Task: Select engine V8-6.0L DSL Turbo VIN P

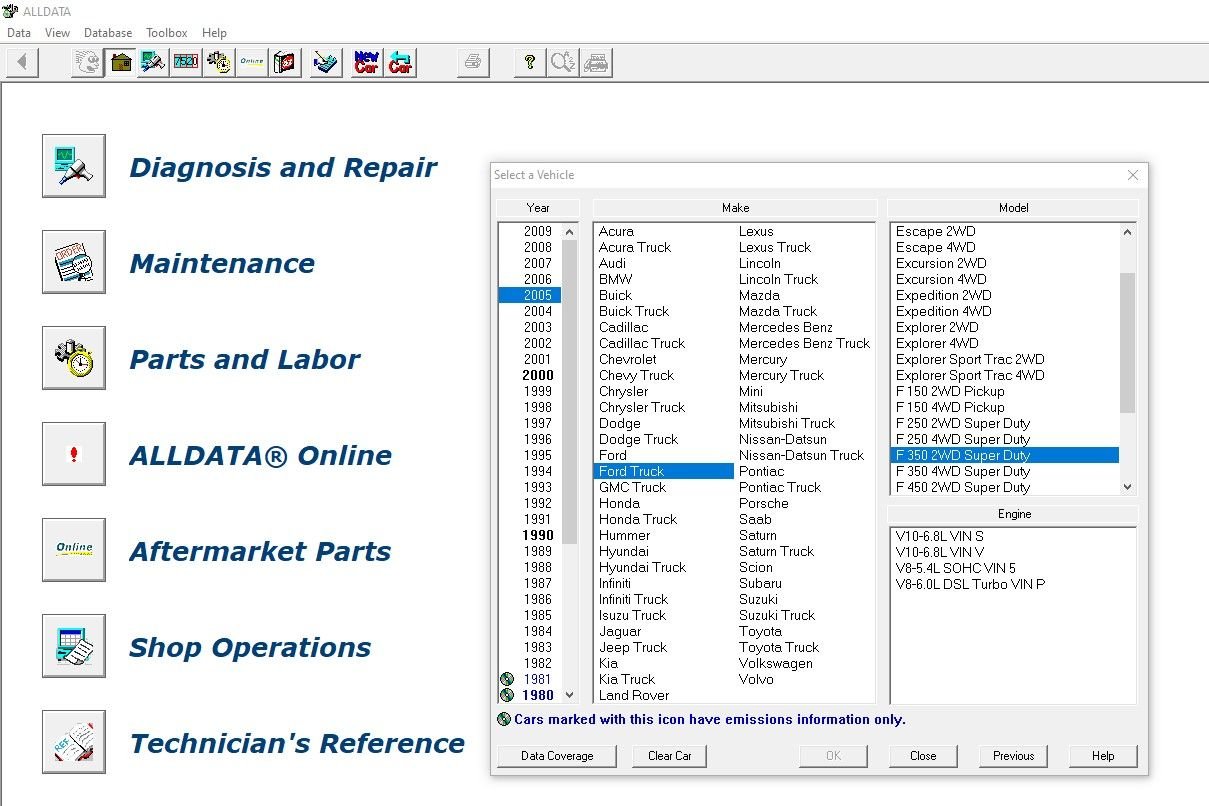Action: [970, 584]
